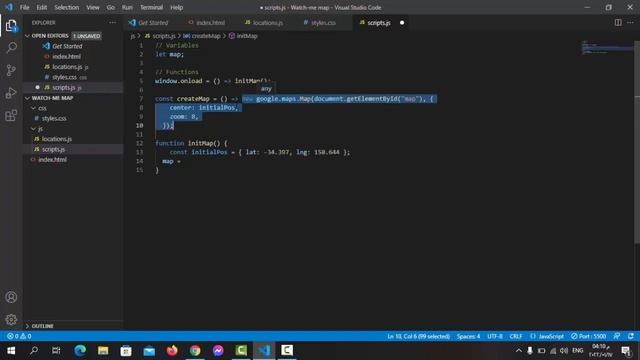Open Task View on taskbar
640x360 pixels.
click(x=56, y=351)
